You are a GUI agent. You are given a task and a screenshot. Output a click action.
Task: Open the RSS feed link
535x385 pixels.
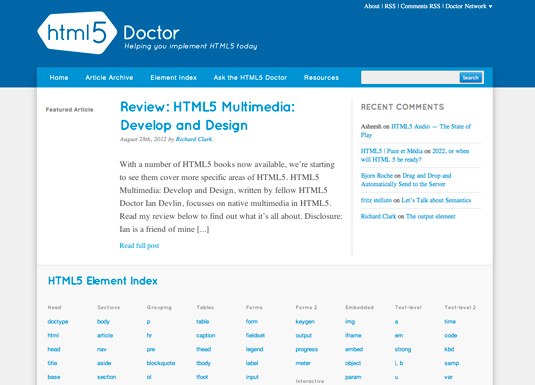point(390,6)
